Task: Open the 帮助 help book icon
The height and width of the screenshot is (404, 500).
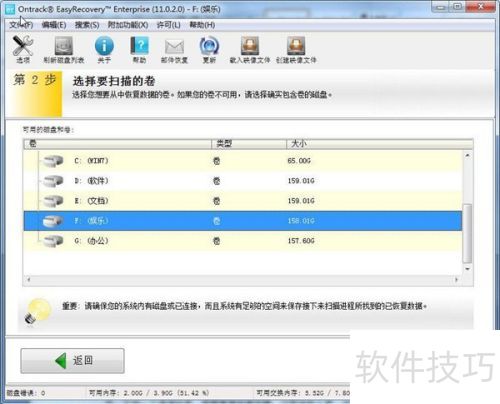Action: point(140,46)
